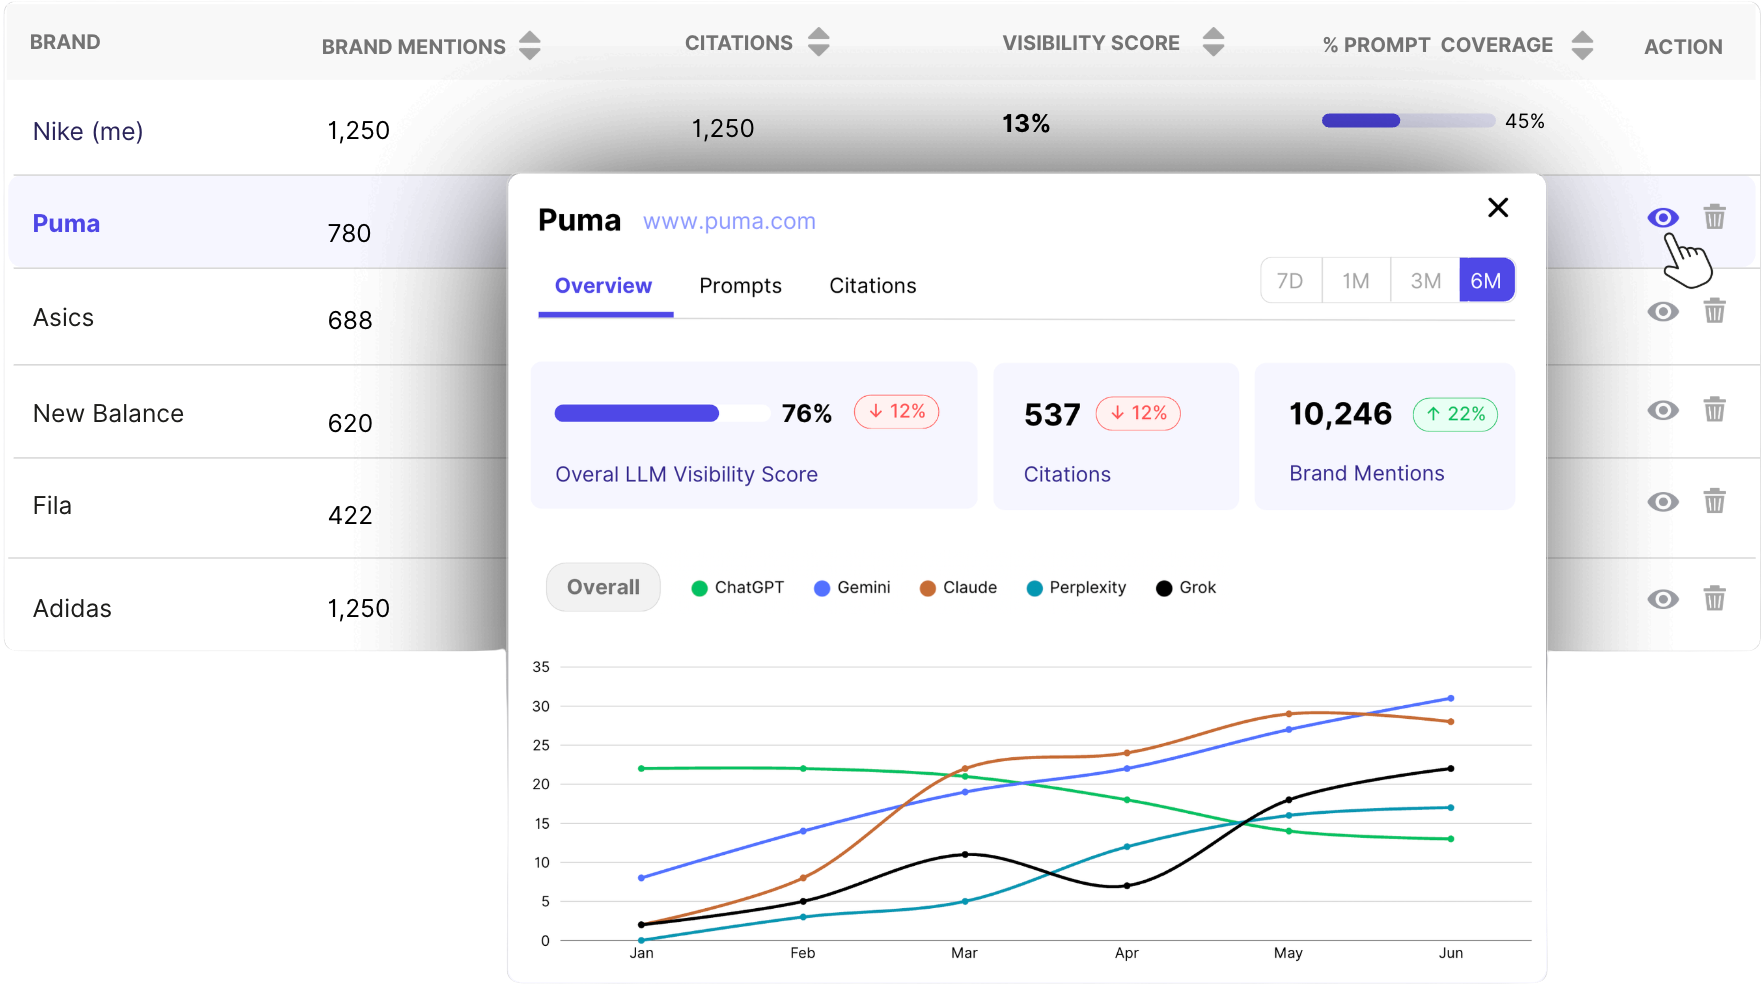Click the 537 Citations stat card
This screenshot has width=1764, height=988.
[1116, 436]
